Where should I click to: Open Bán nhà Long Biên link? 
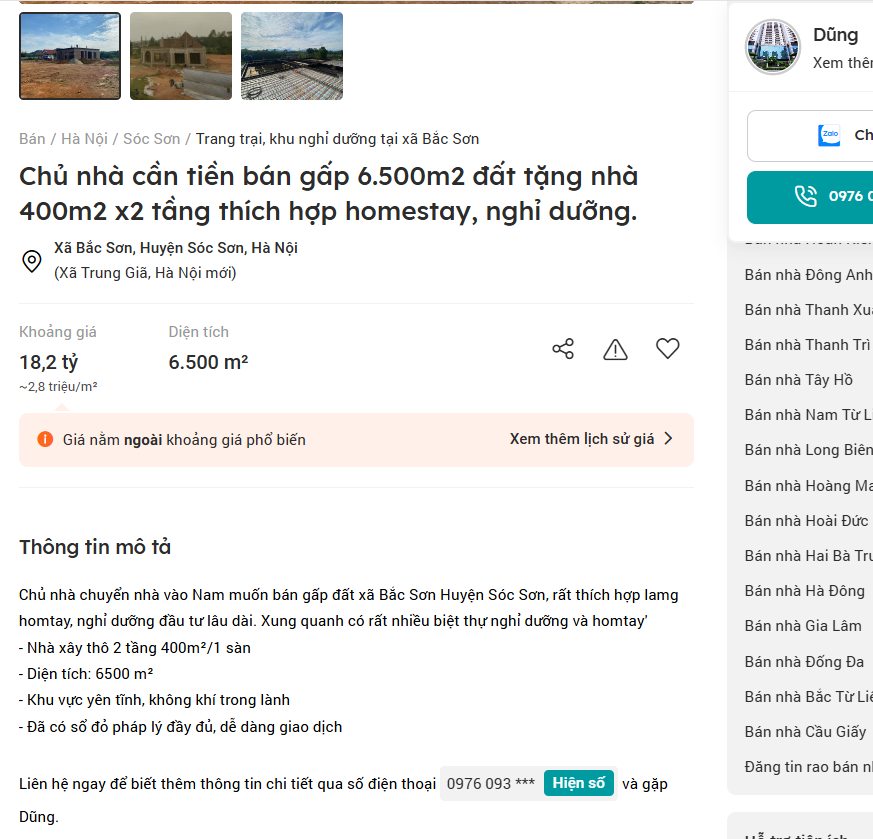808,450
